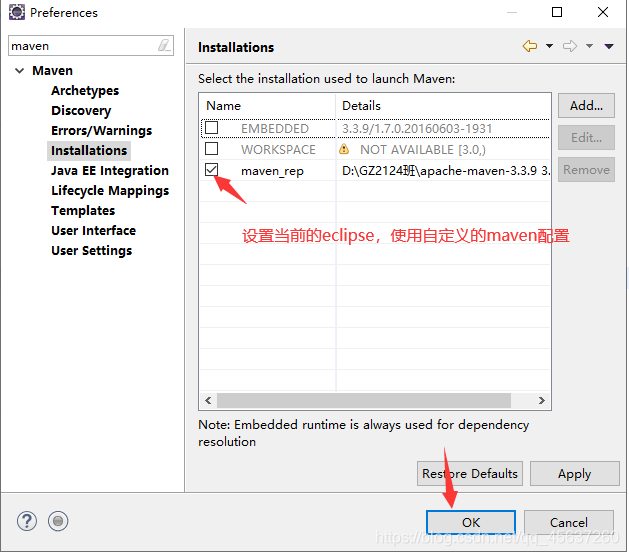Confirm with the OK button
This screenshot has height=556, width=629.
coord(471,523)
